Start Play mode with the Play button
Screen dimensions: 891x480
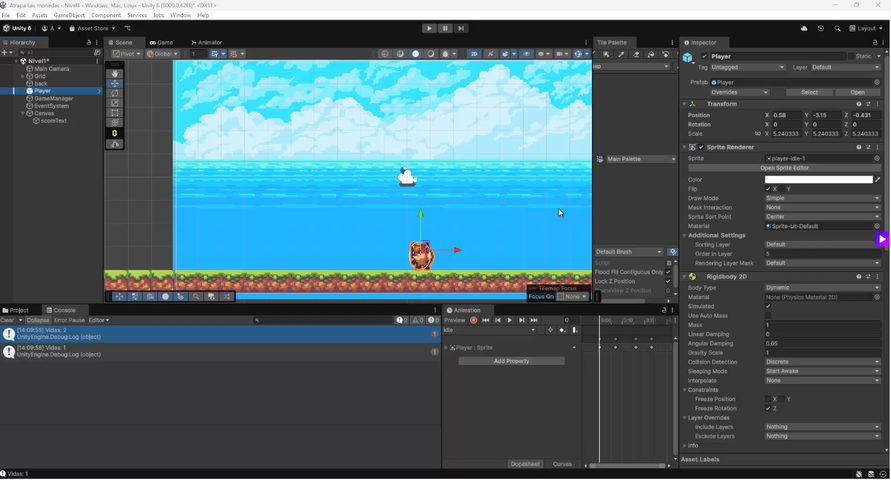click(x=429, y=28)
